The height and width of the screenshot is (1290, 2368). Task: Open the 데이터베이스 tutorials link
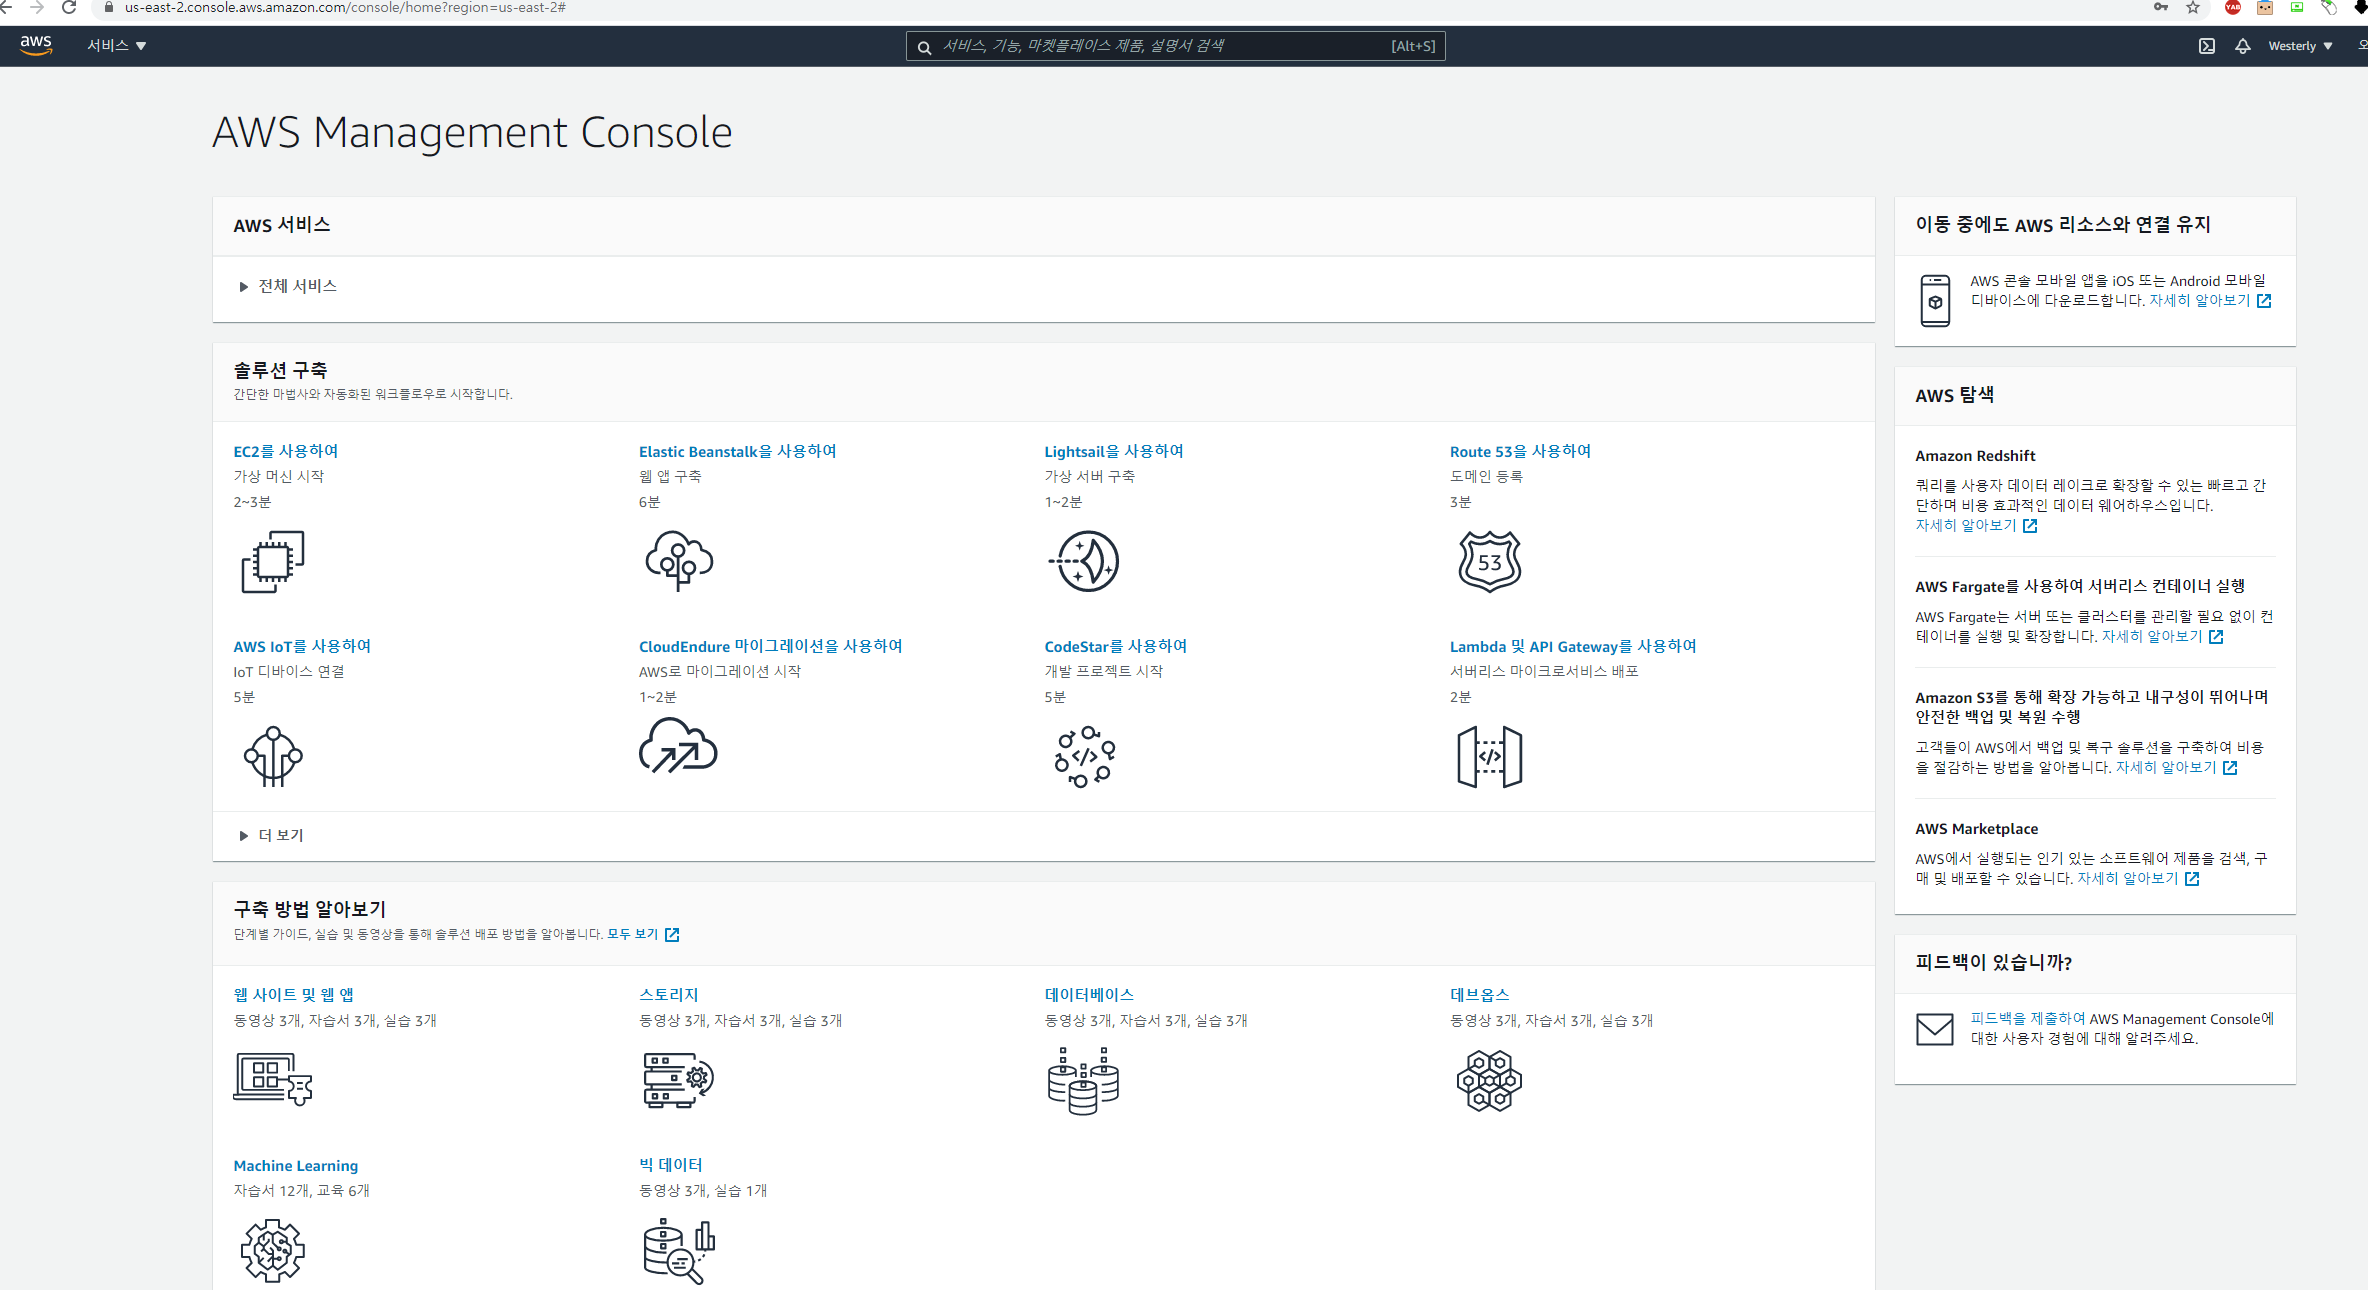pos(1089,994)
